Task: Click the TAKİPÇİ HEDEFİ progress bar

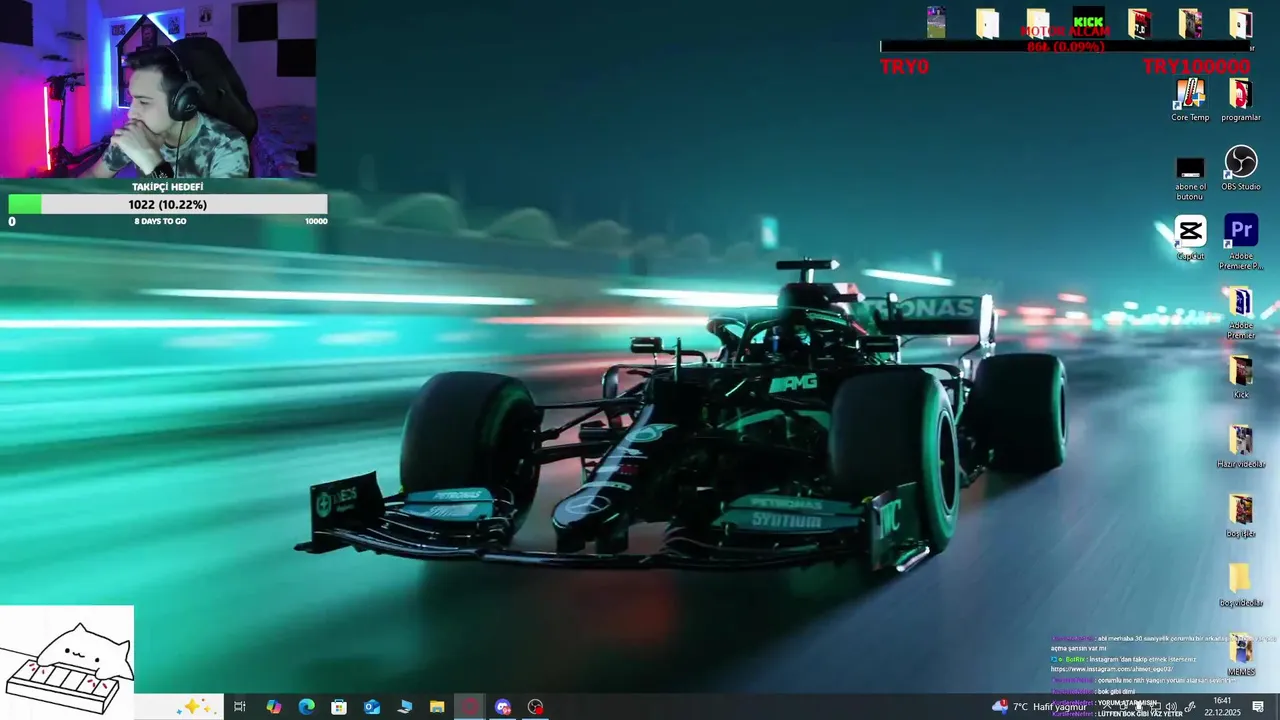Action: pos(168,204)
